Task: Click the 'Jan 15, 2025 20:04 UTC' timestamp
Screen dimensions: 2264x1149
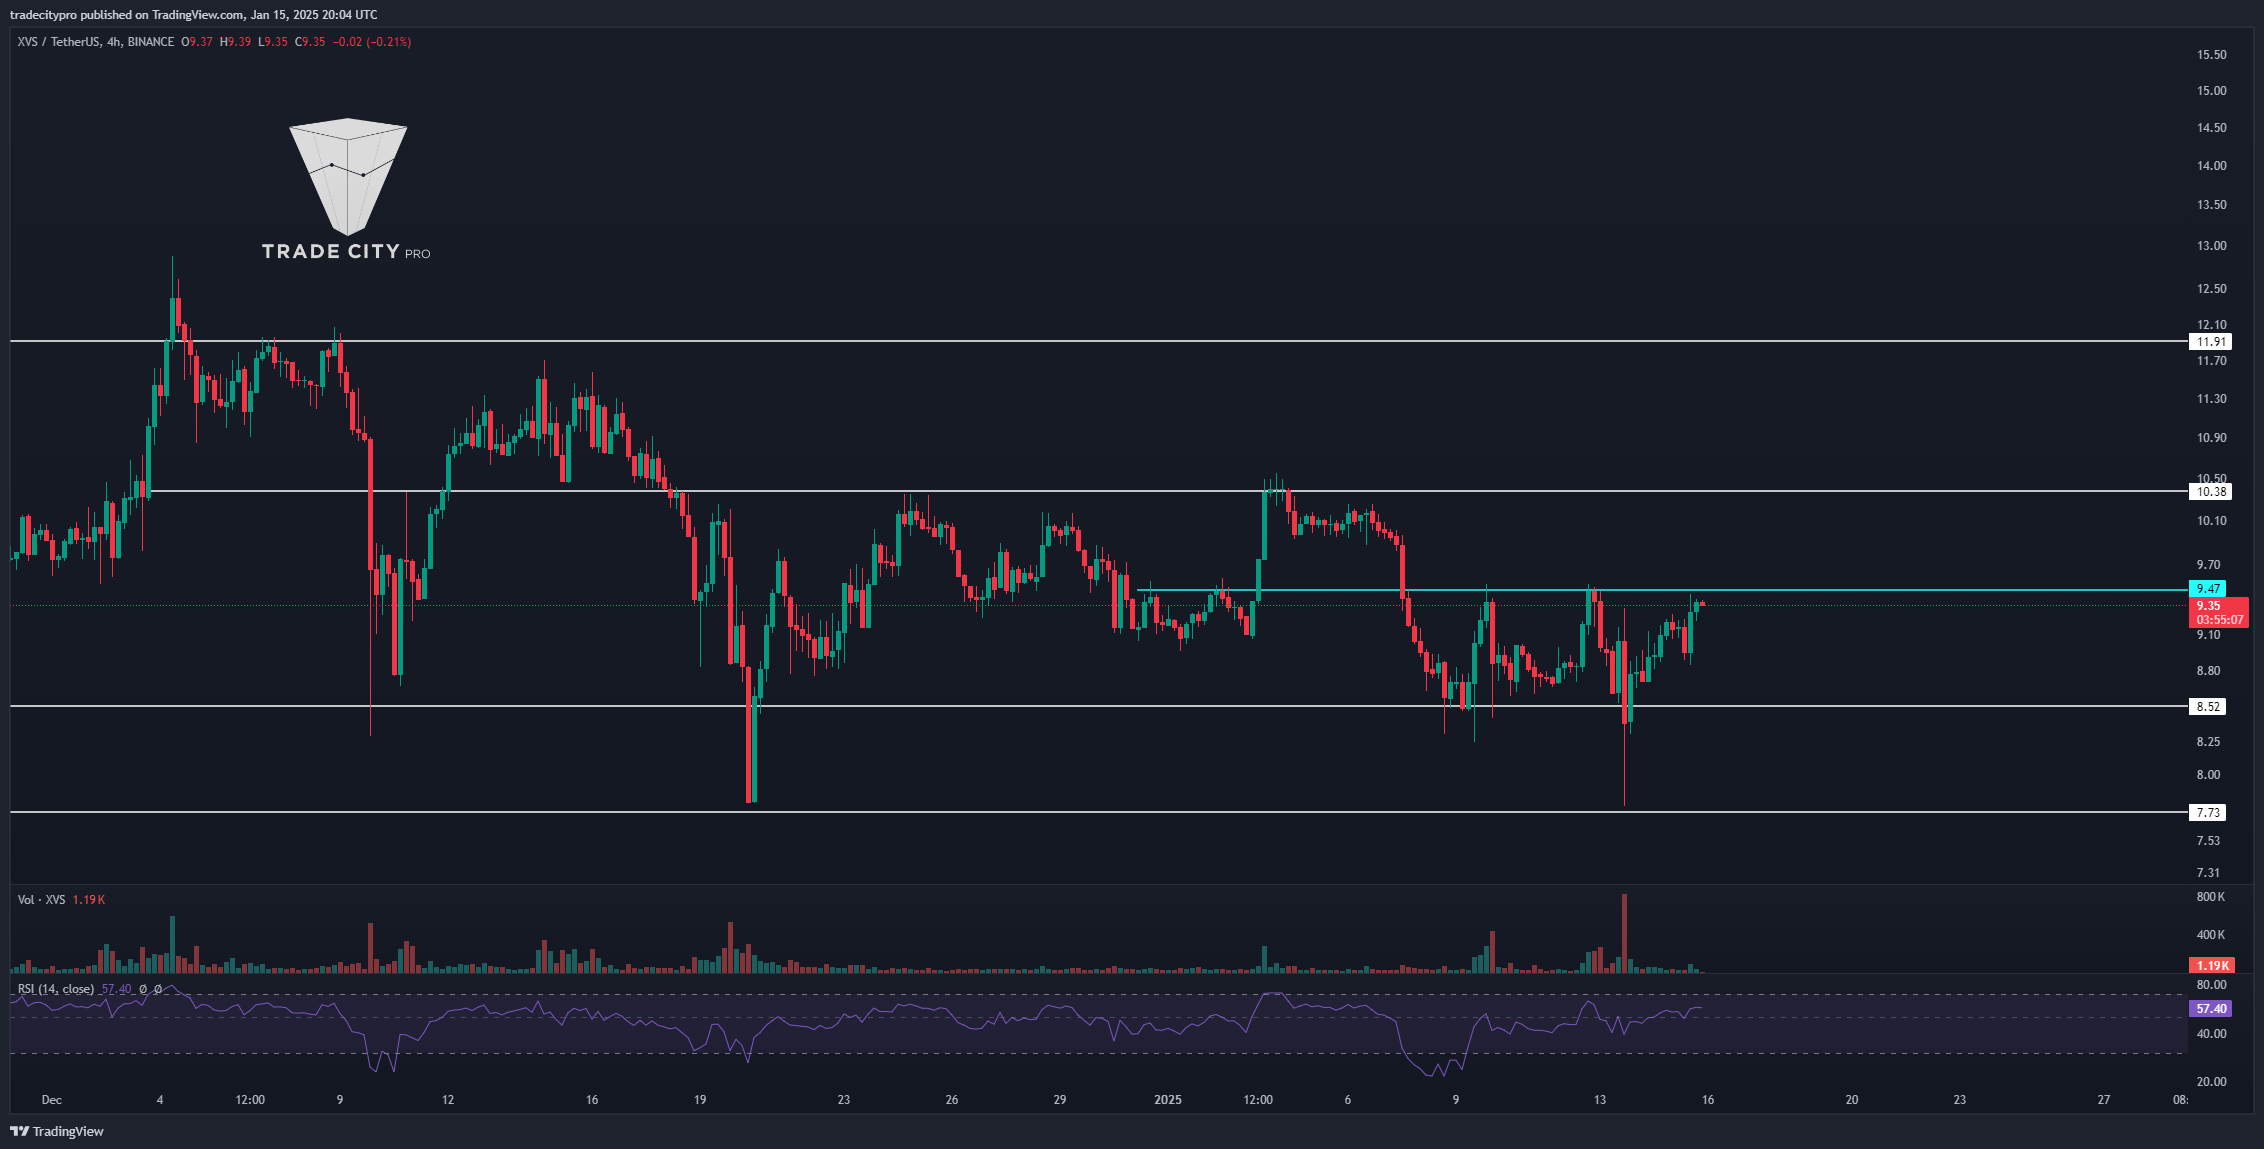Action: click(314, 15)
